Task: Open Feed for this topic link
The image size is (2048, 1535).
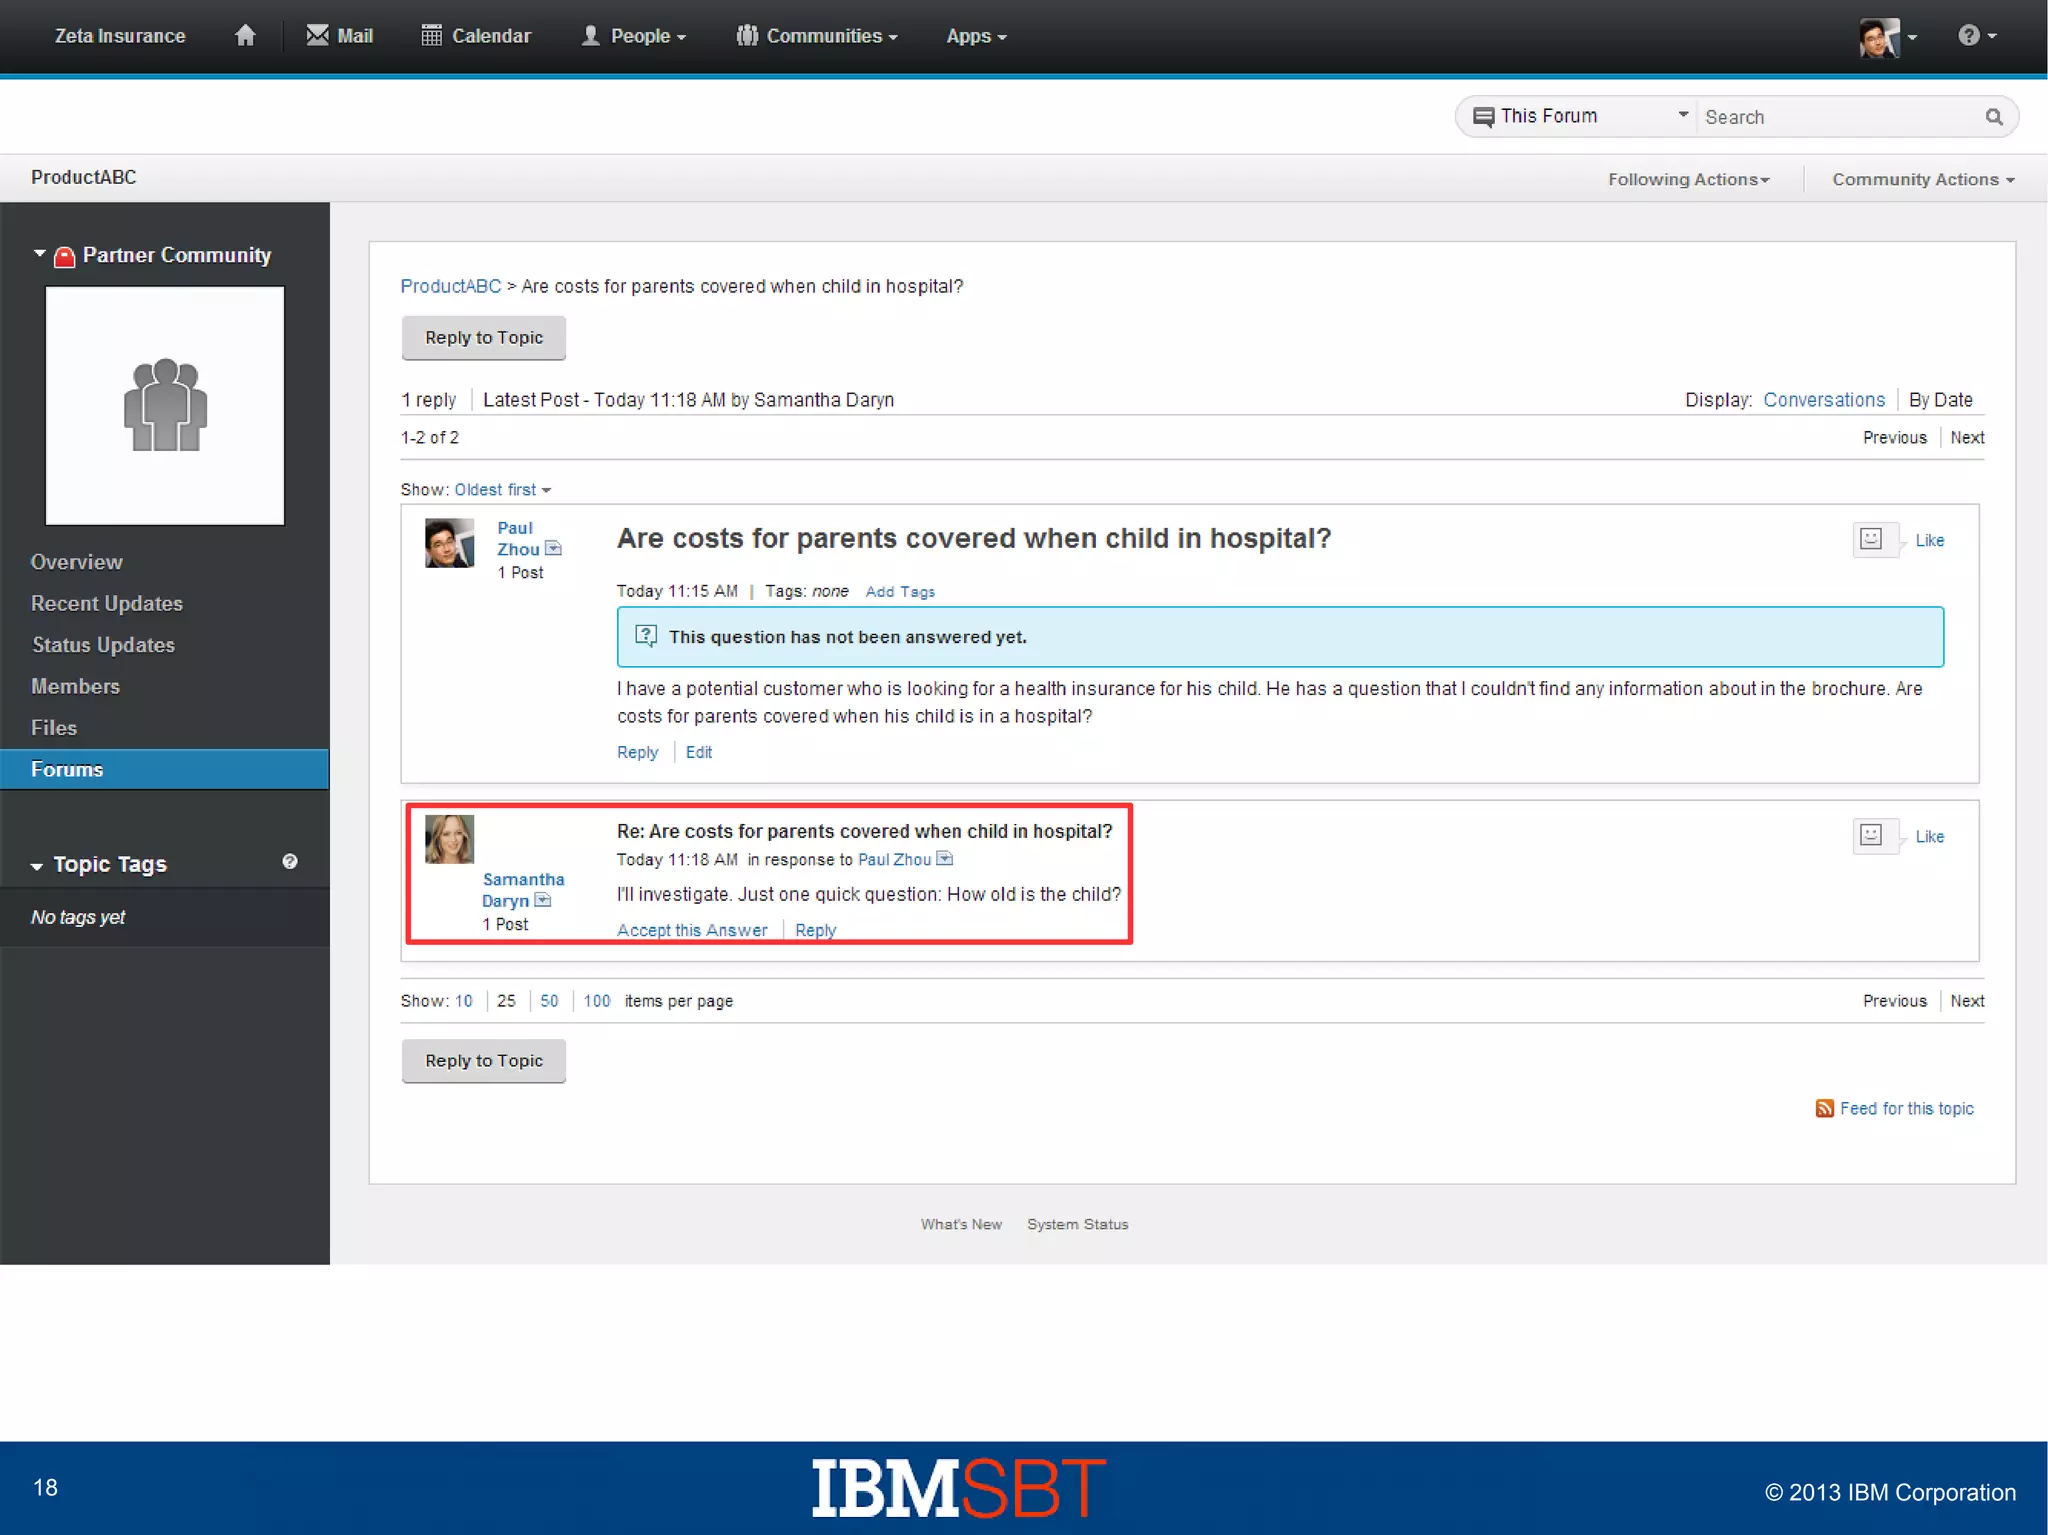Action: 1906,1109
